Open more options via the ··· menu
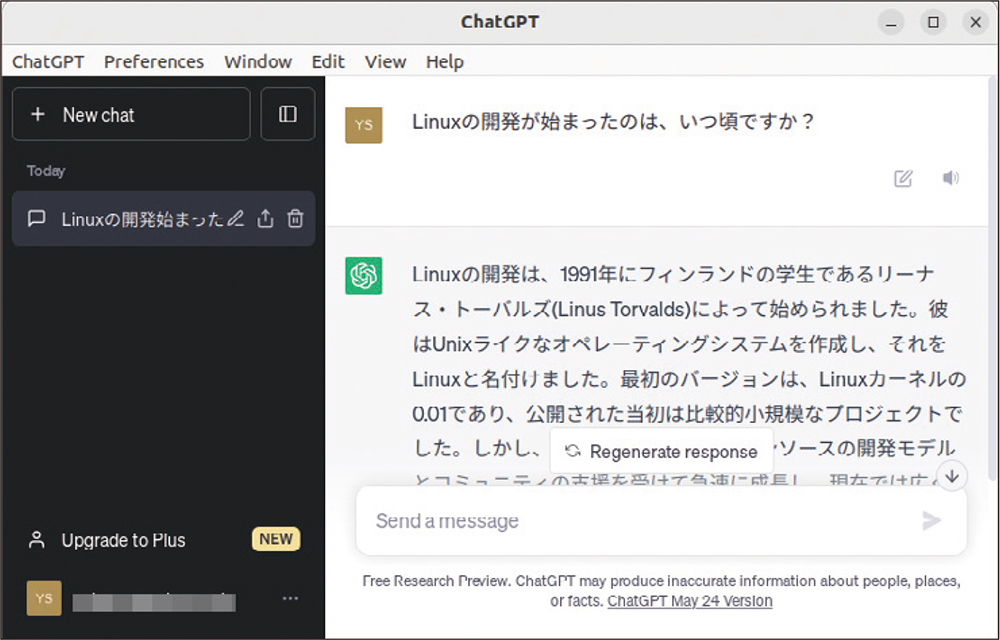 [x=290, y=597]
